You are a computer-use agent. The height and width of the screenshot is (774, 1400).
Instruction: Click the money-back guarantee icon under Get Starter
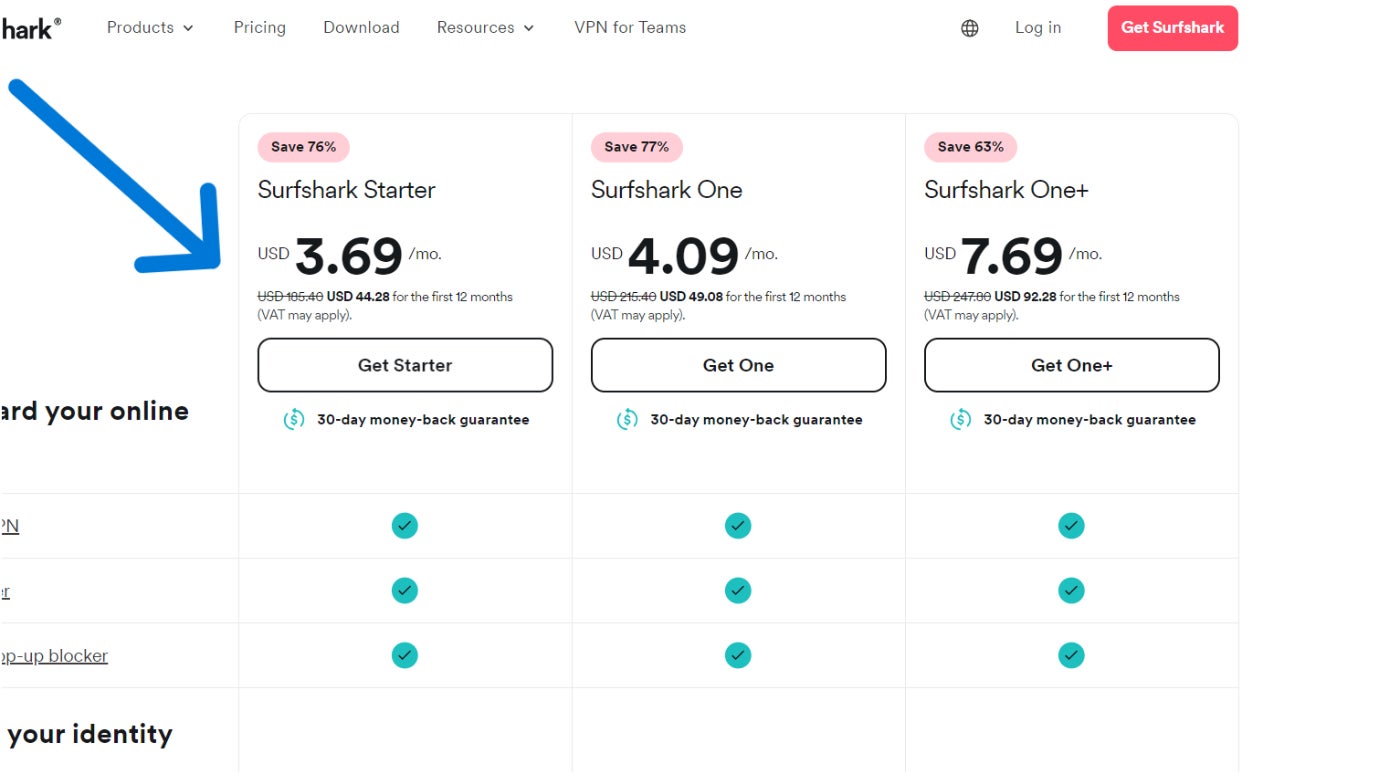point(294,420)
